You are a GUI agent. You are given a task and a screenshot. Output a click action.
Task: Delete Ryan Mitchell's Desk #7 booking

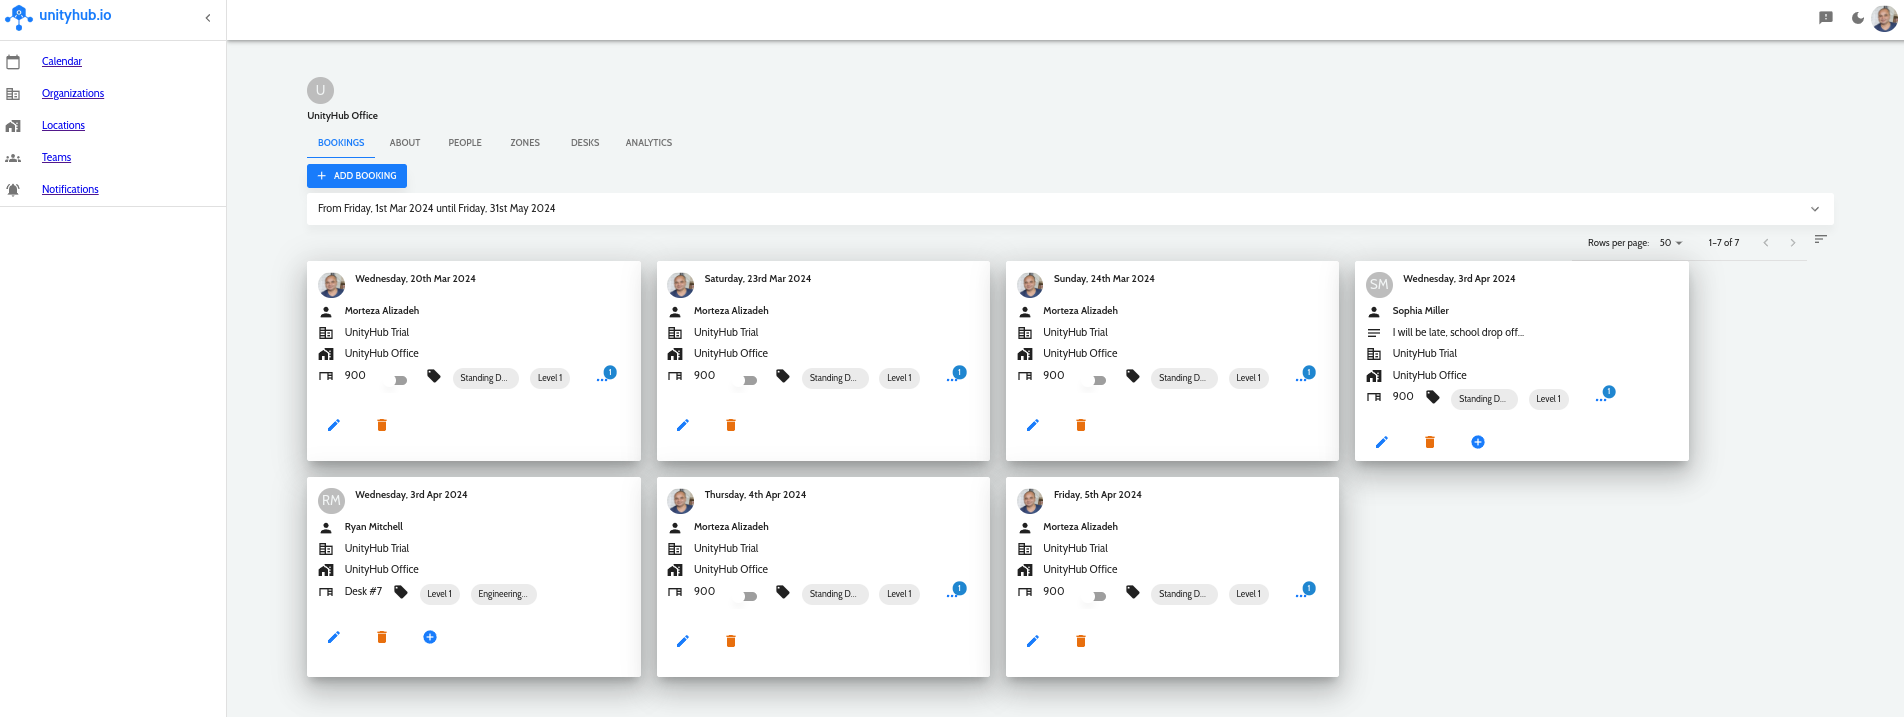point(382,637)
